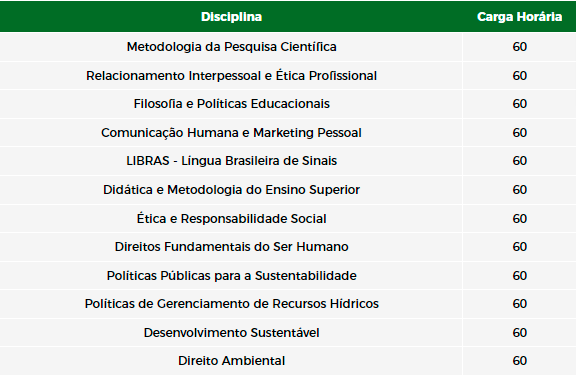Image resolution: width=576 pixels, height=376 pixels.
Task: Click hours value for Ética e Responsabilidade
Action: tap(519, 218)
